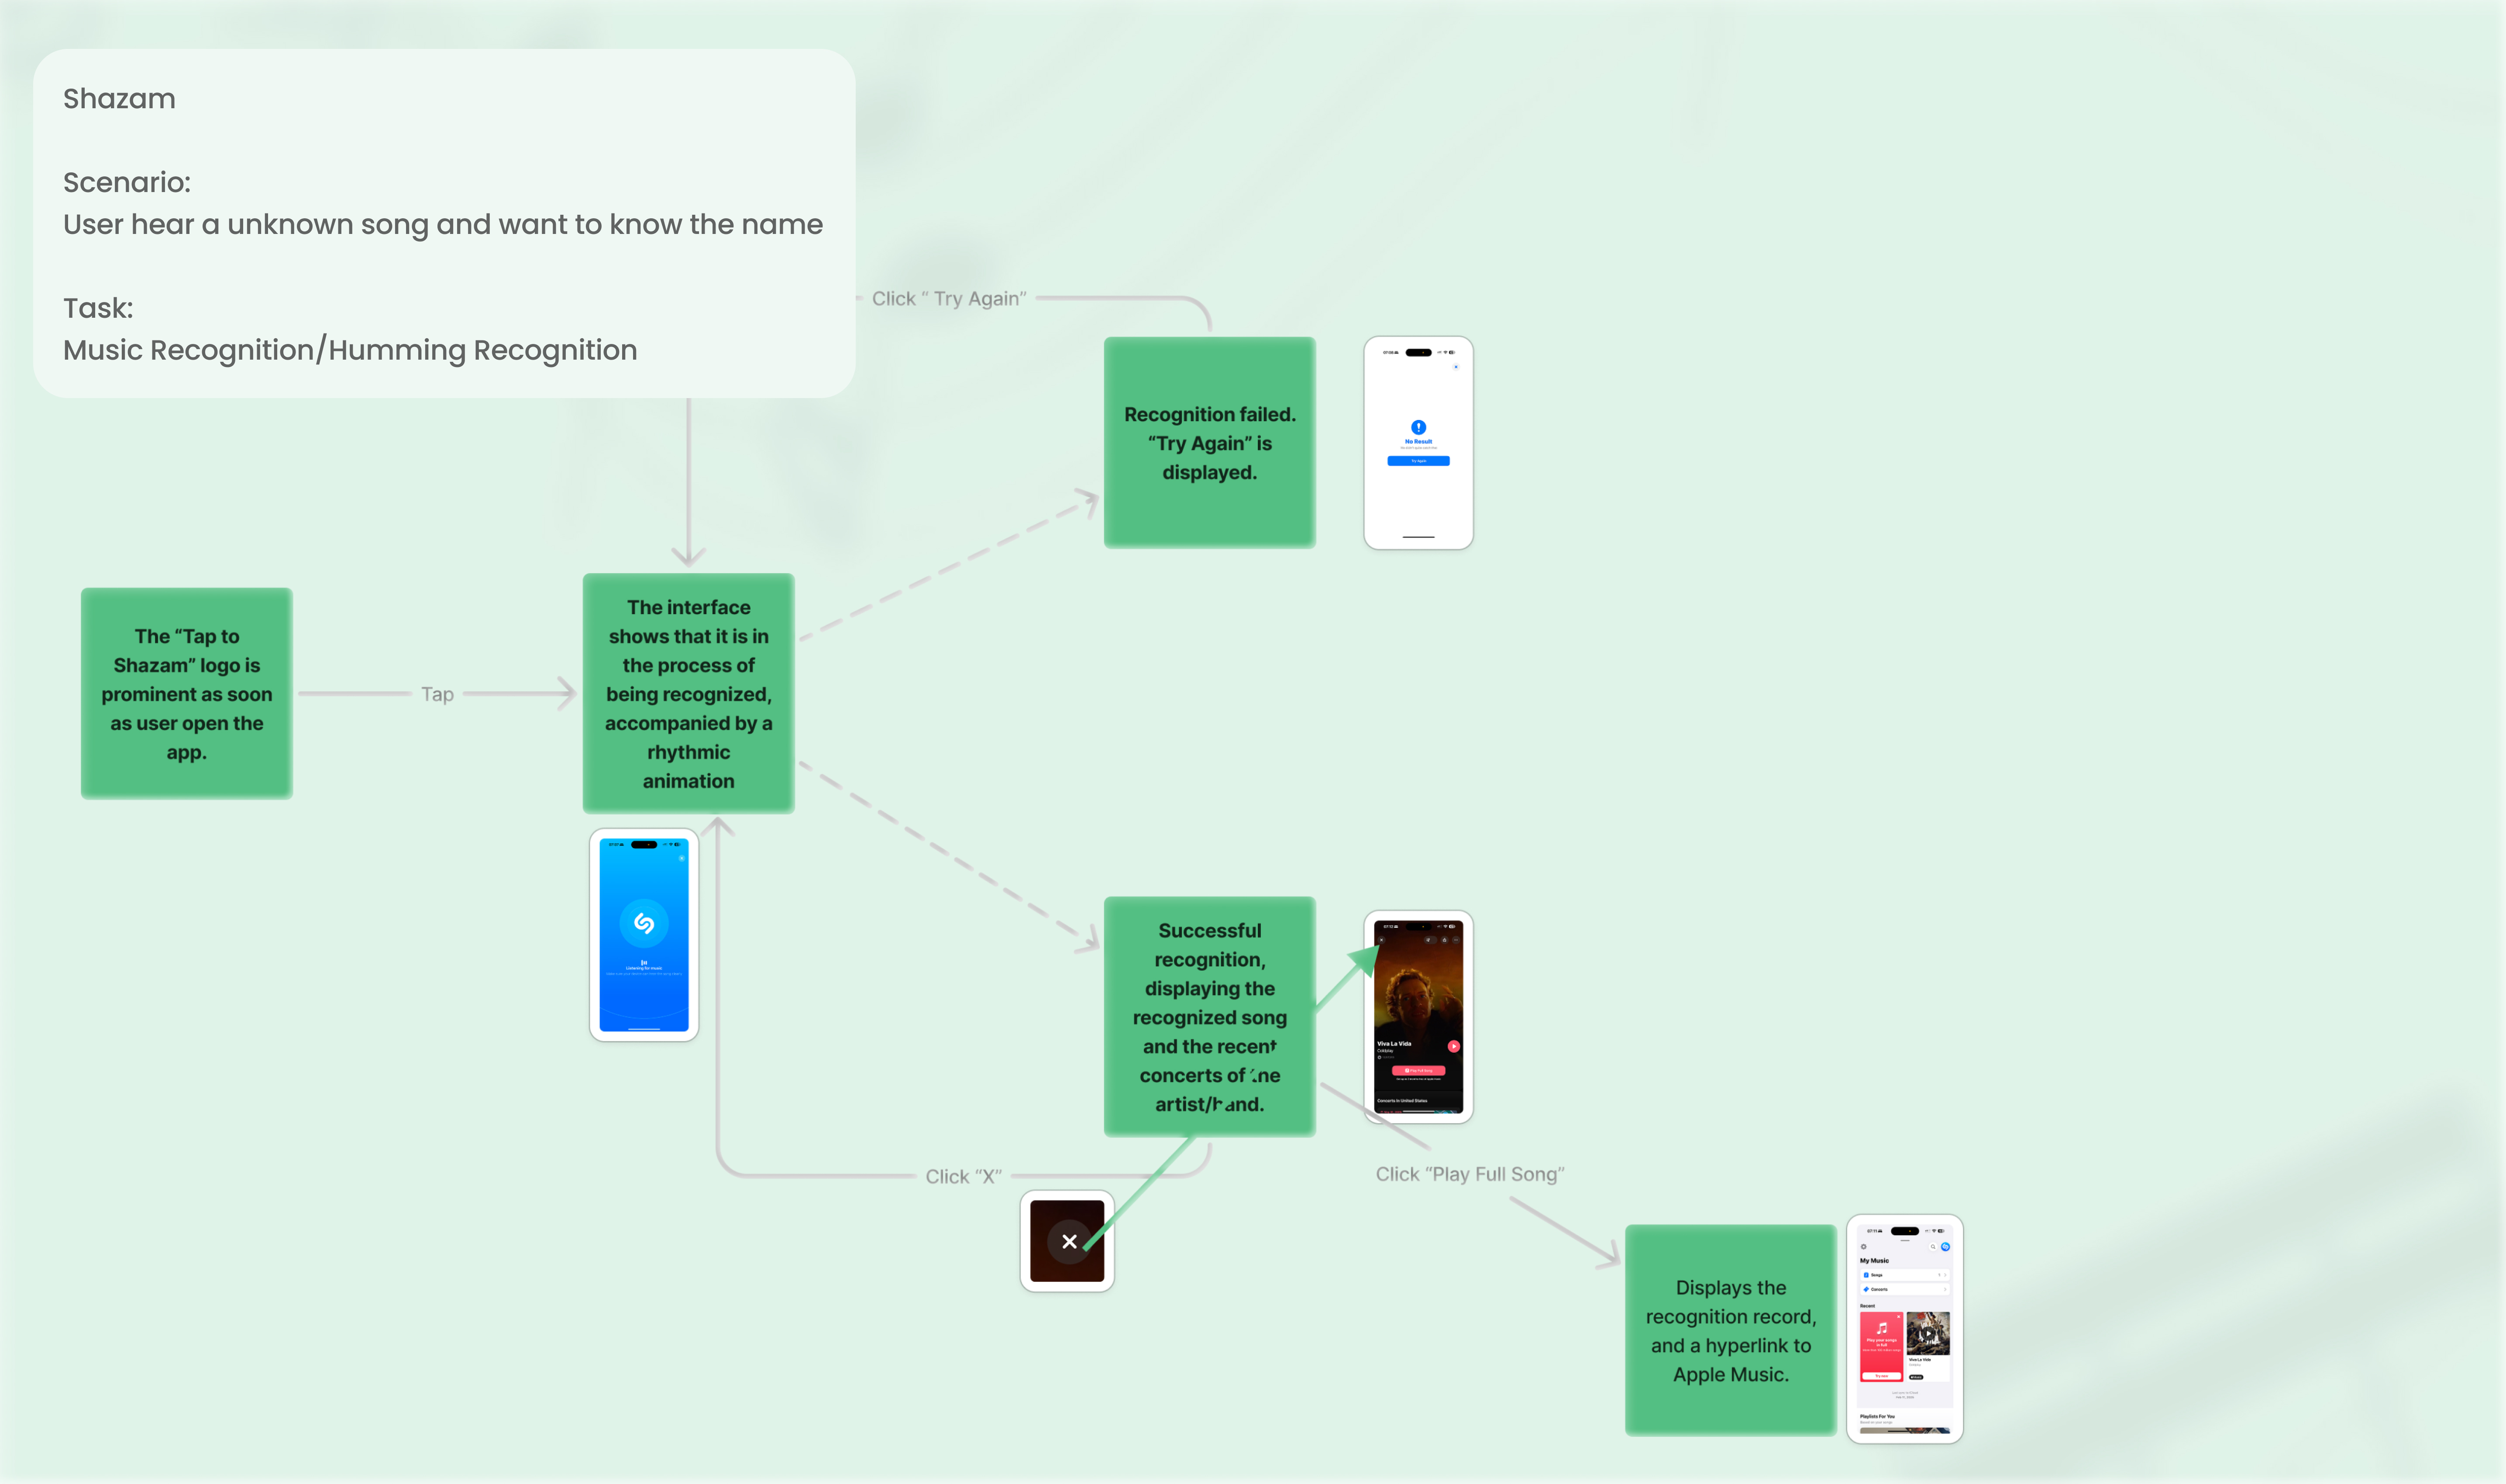Screen dimensions: 2506x1484
Task: Select the rhythmic animation process green box
Action: pyautogui.click(x=689, y=693)
